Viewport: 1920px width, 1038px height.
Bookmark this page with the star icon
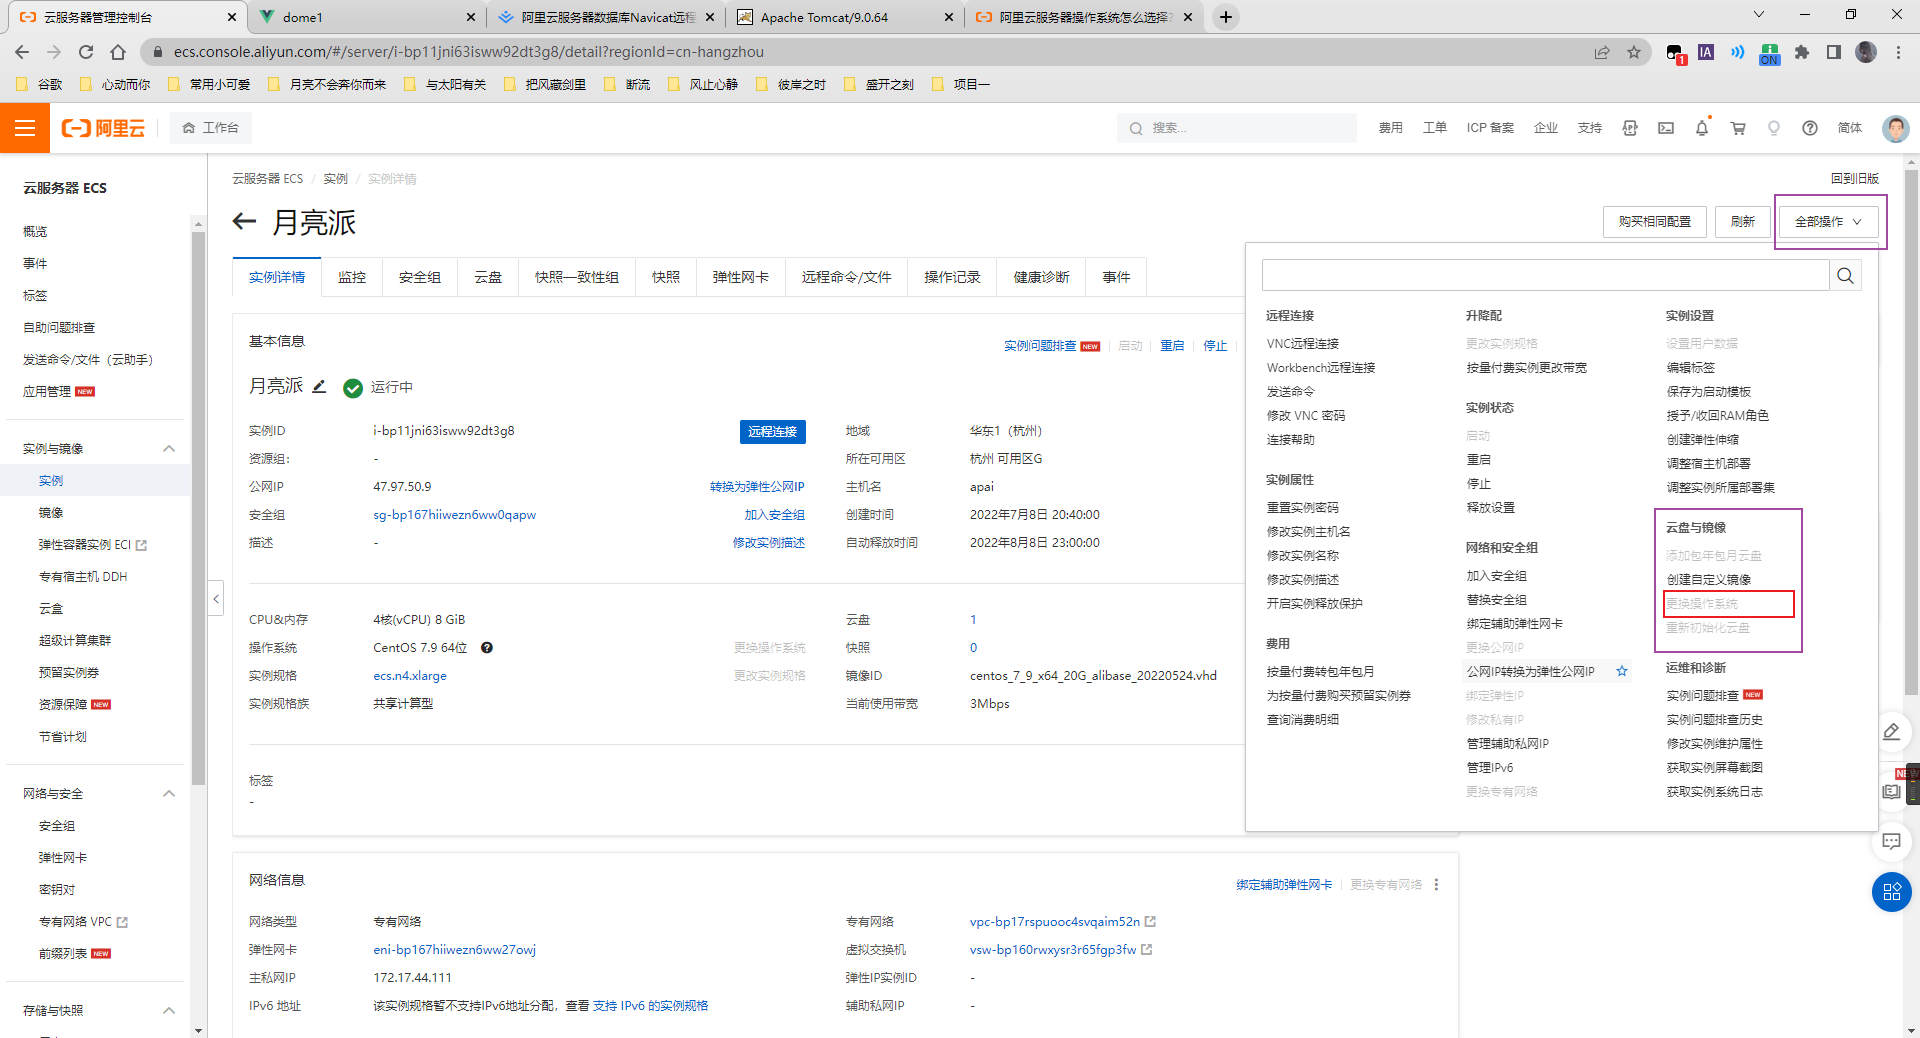tap(1634, 52)
